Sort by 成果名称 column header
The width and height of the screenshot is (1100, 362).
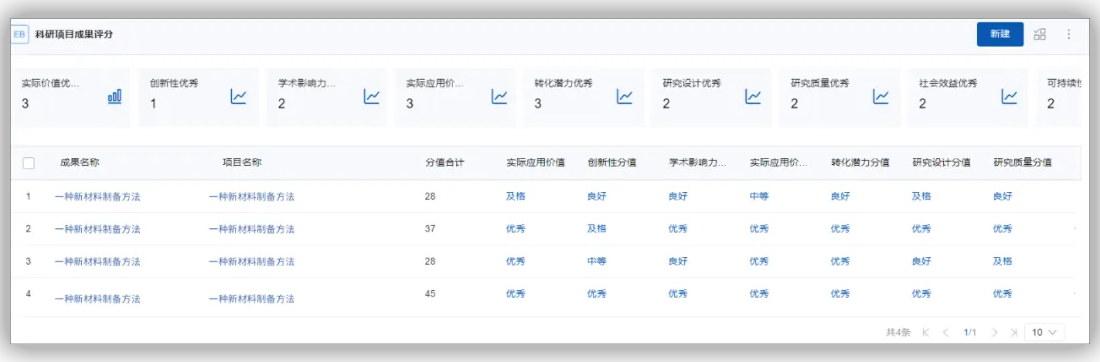point(79,162)
